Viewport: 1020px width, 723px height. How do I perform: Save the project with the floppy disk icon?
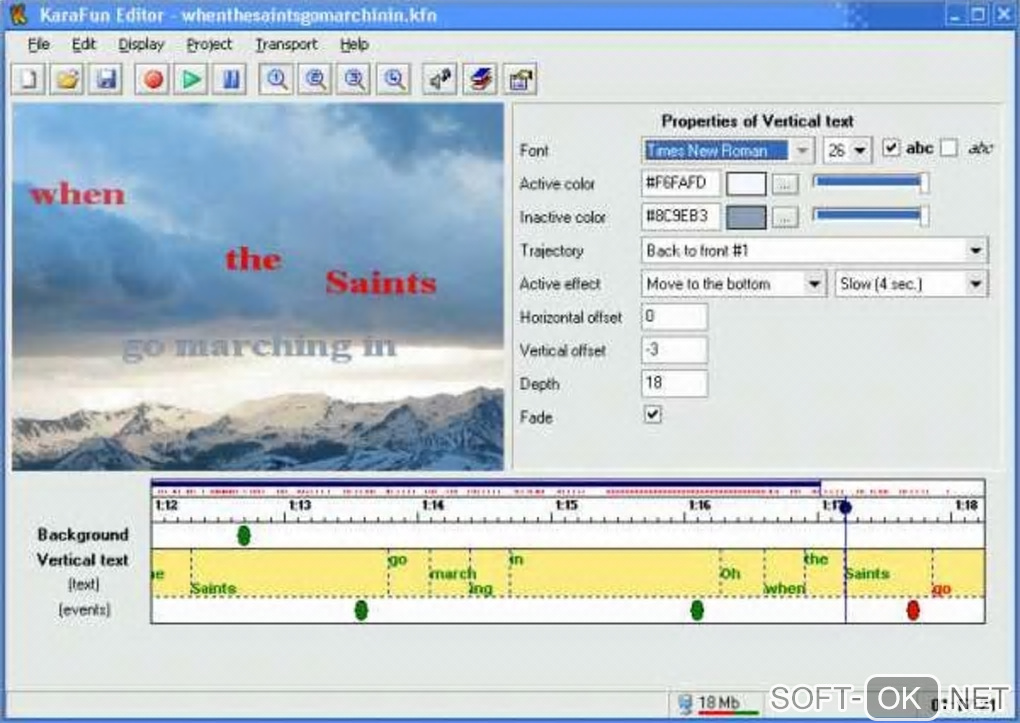click(106, 79)
